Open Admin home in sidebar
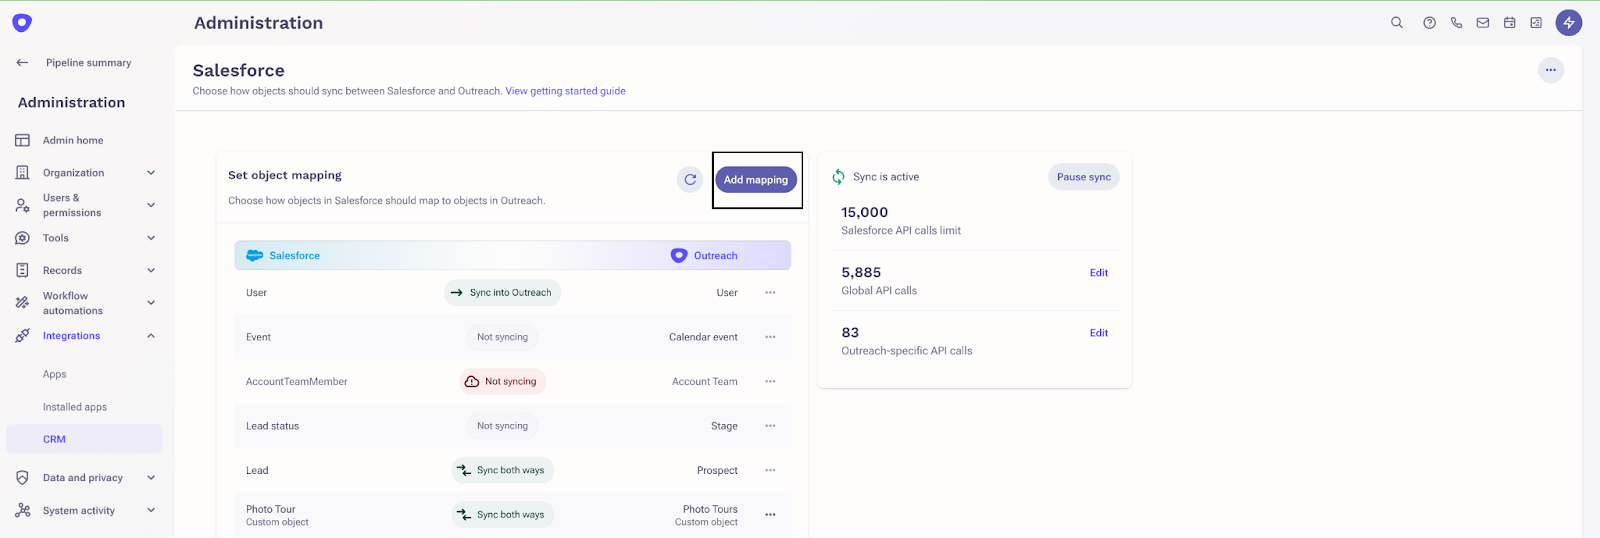 (73, 140)
